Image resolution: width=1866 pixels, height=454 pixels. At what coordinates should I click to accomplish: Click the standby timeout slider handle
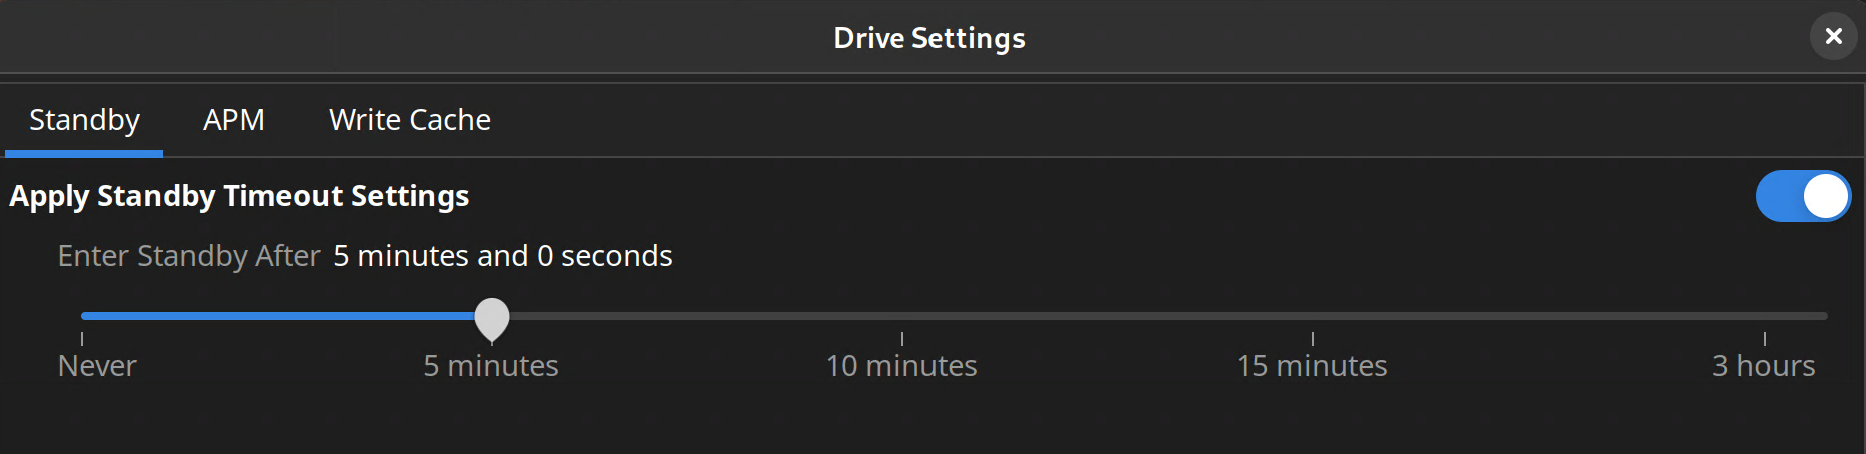click(x=491, y=319)
